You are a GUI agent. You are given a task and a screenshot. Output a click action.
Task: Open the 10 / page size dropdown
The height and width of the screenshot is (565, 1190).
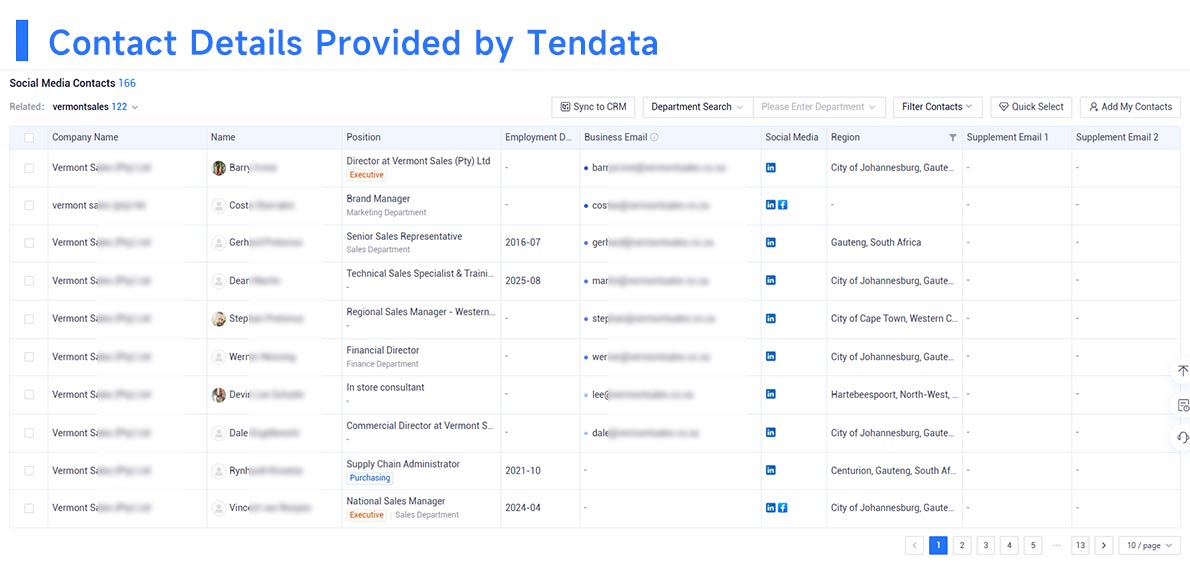coord(1149,545)
